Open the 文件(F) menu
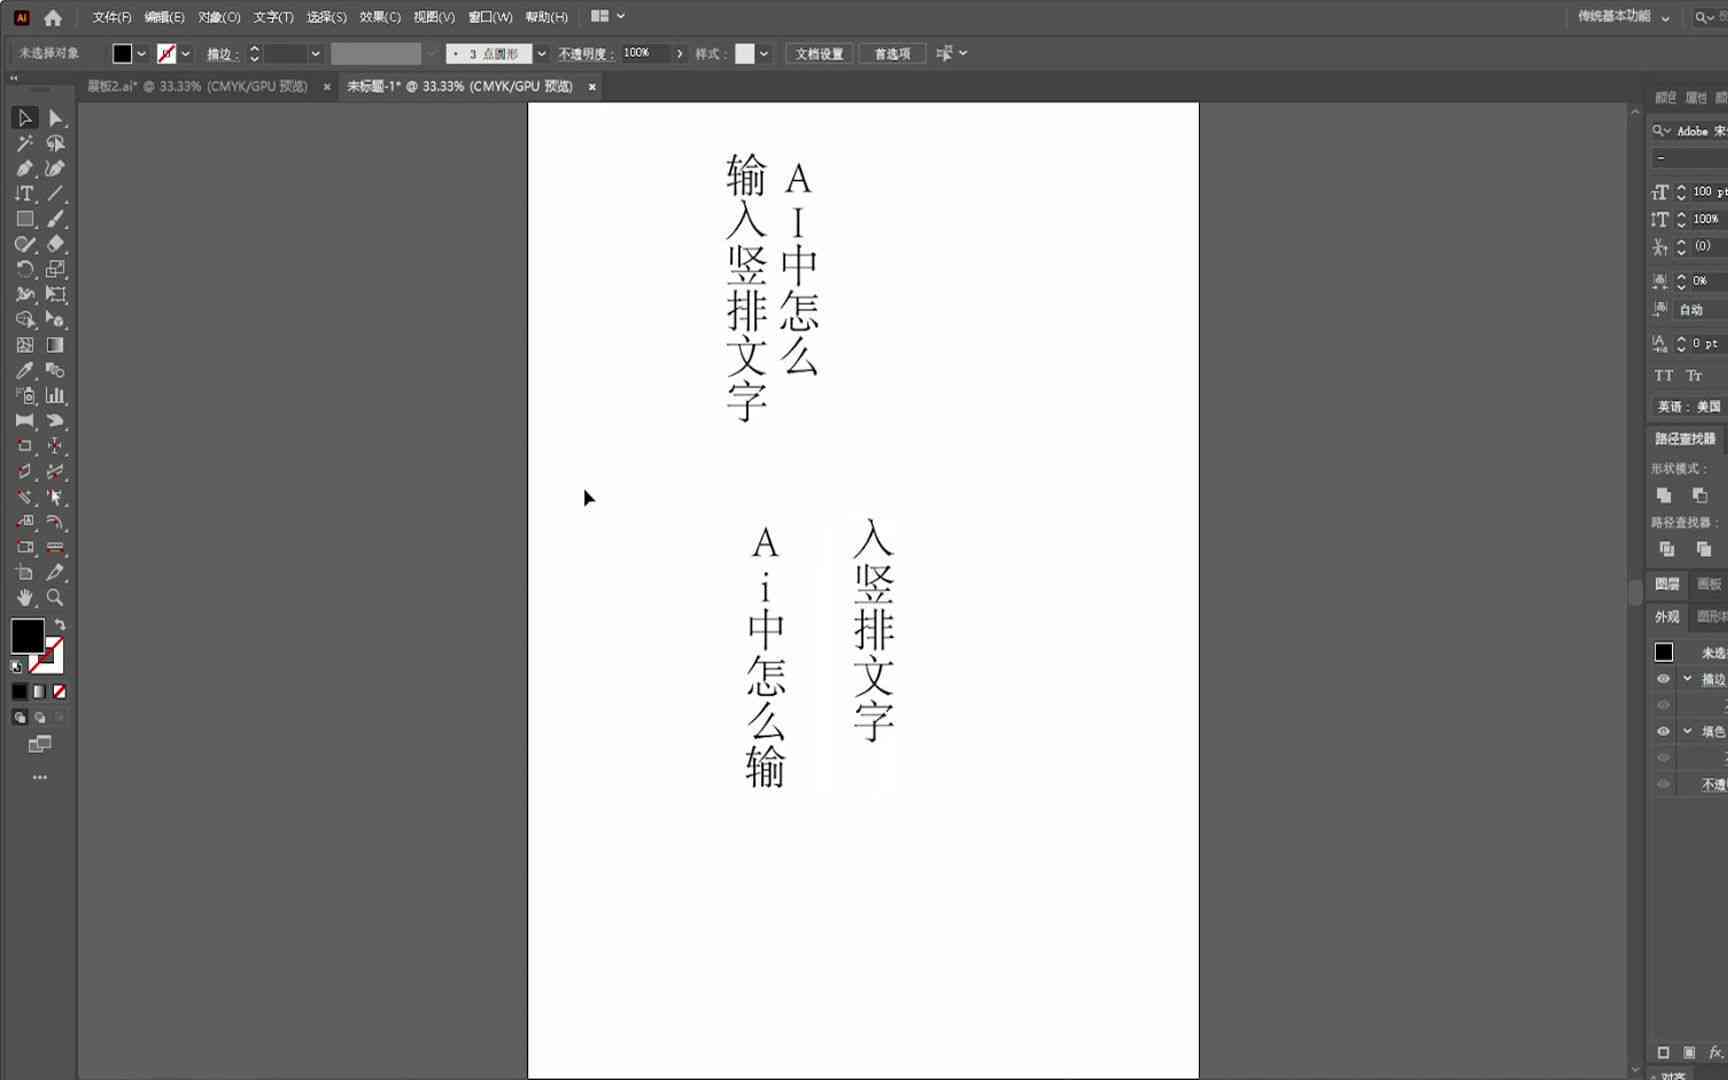 tap(111, 17)
